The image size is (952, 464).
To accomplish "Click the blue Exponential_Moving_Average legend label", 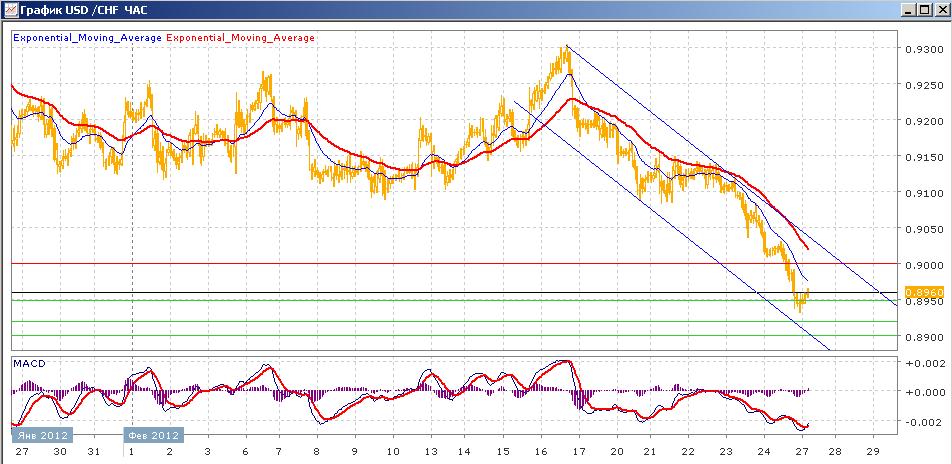I will 87,38.
